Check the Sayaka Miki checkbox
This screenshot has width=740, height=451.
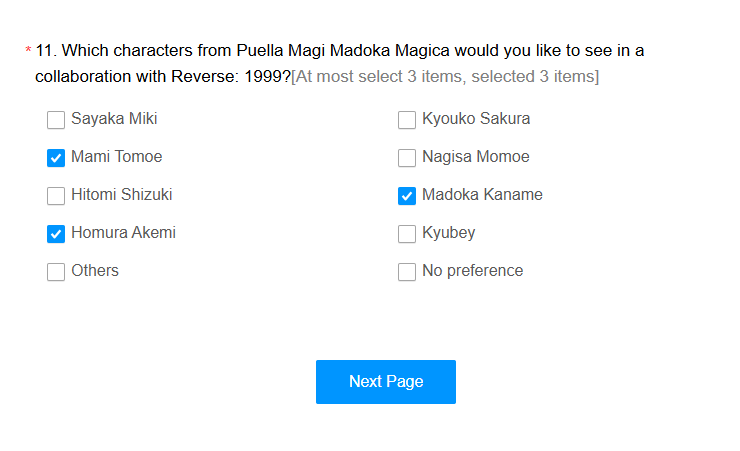point(56,120)
